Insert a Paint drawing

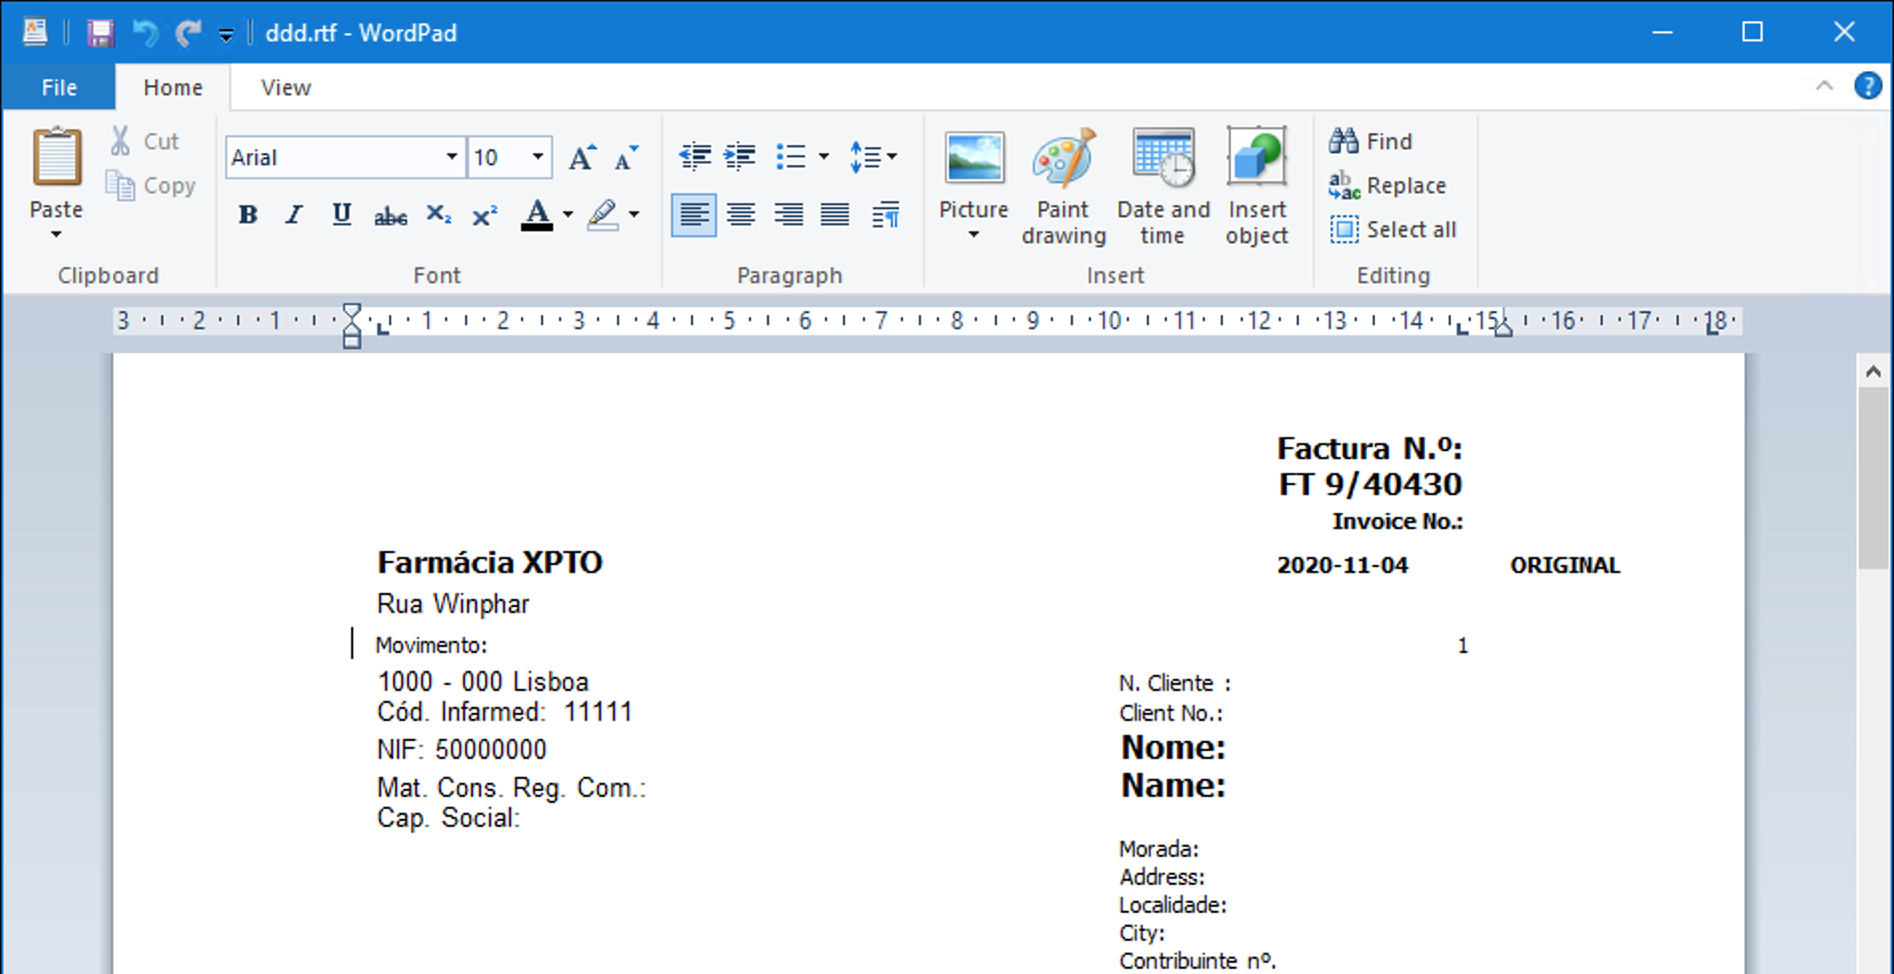coord(1062,186)
